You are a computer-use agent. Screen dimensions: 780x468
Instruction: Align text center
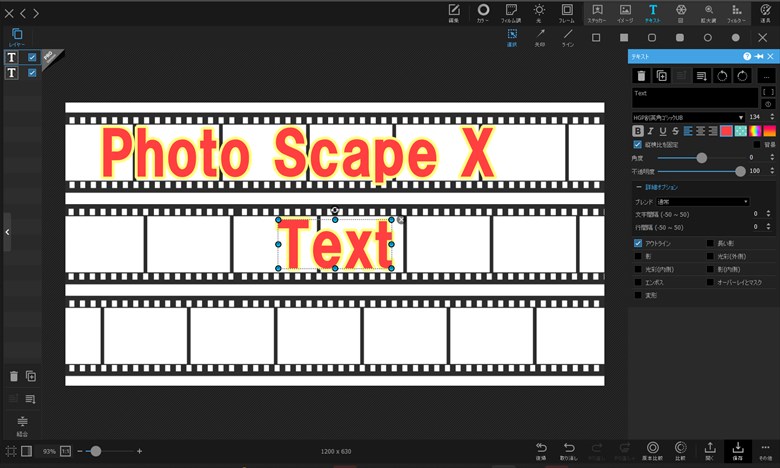700,131
